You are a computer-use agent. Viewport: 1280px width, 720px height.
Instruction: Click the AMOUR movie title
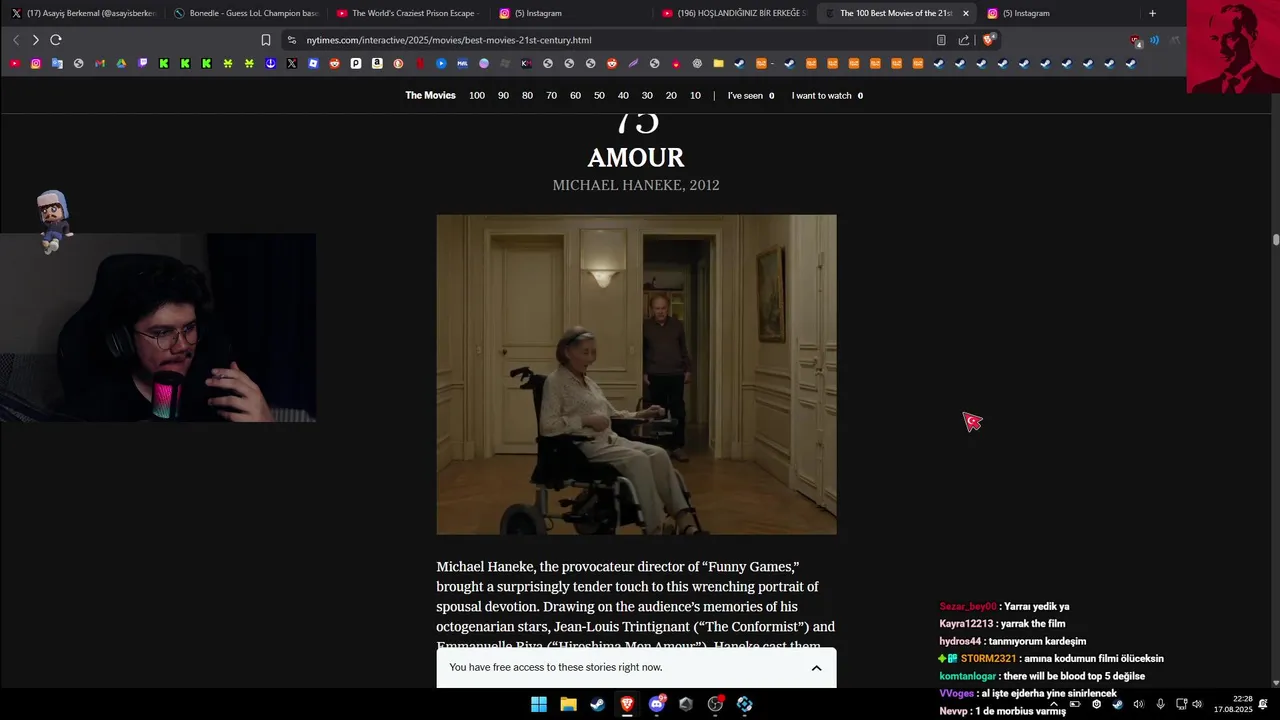point(636,158)
